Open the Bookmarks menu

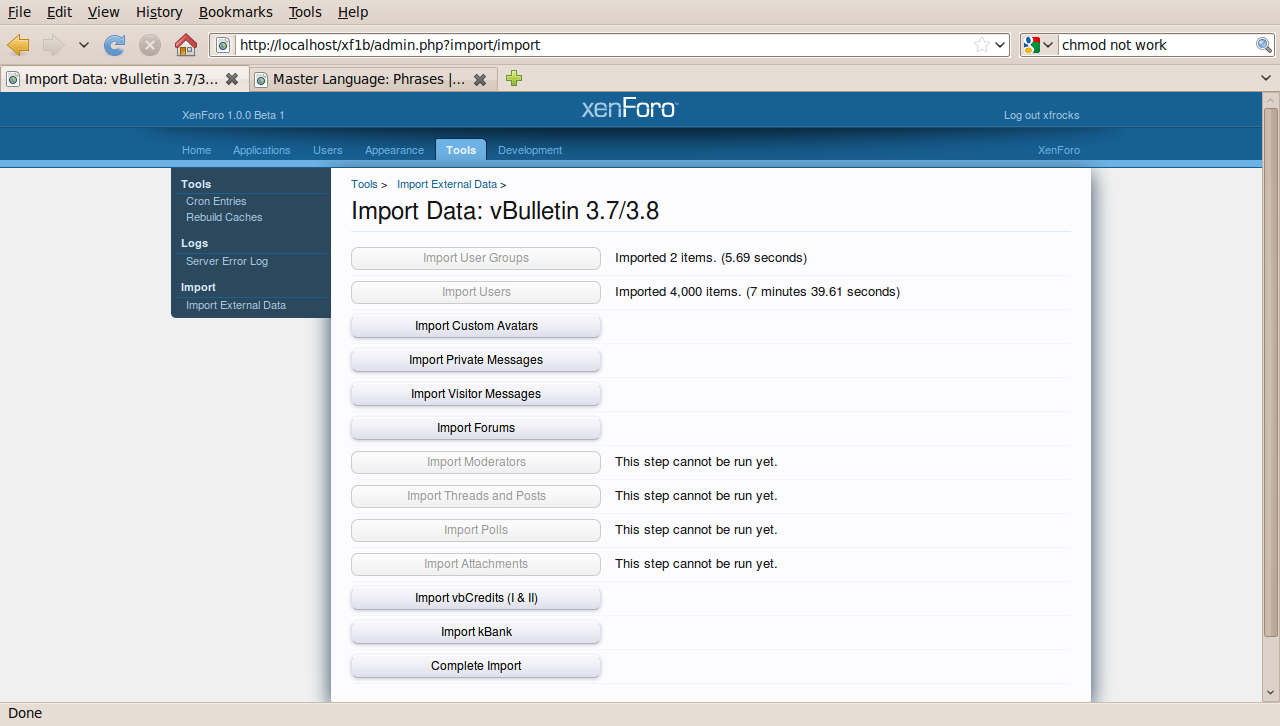[x=236, y=12]
